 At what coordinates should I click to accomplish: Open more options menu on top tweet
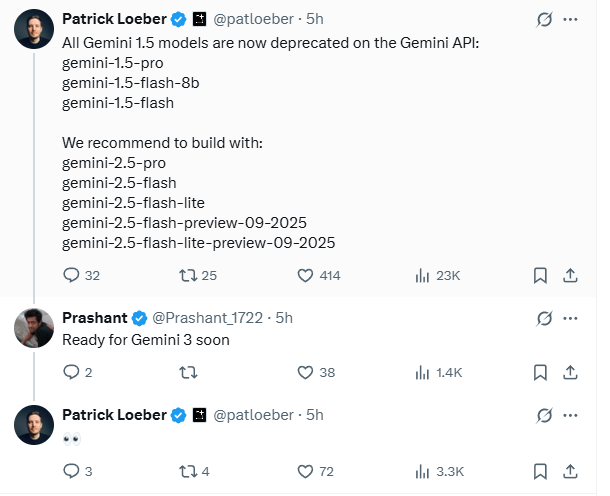click(x=570, y=19)
